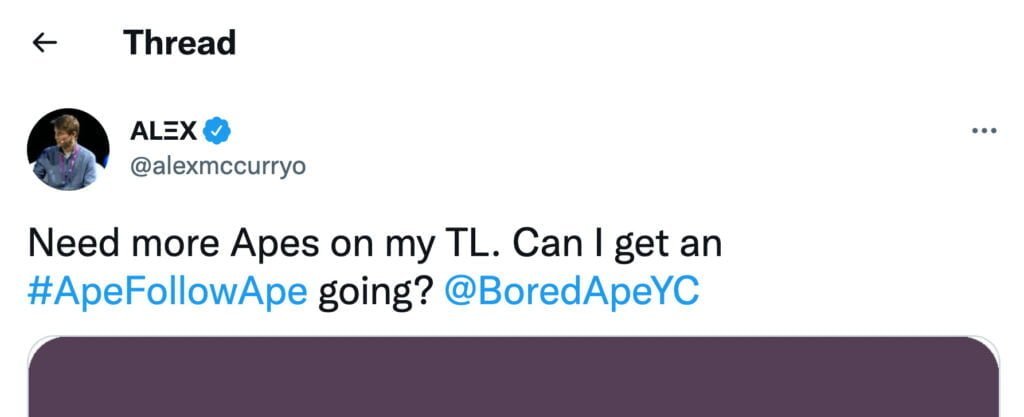
Task: Open the #ApeFollowApe hashtag
Action: 167,296
